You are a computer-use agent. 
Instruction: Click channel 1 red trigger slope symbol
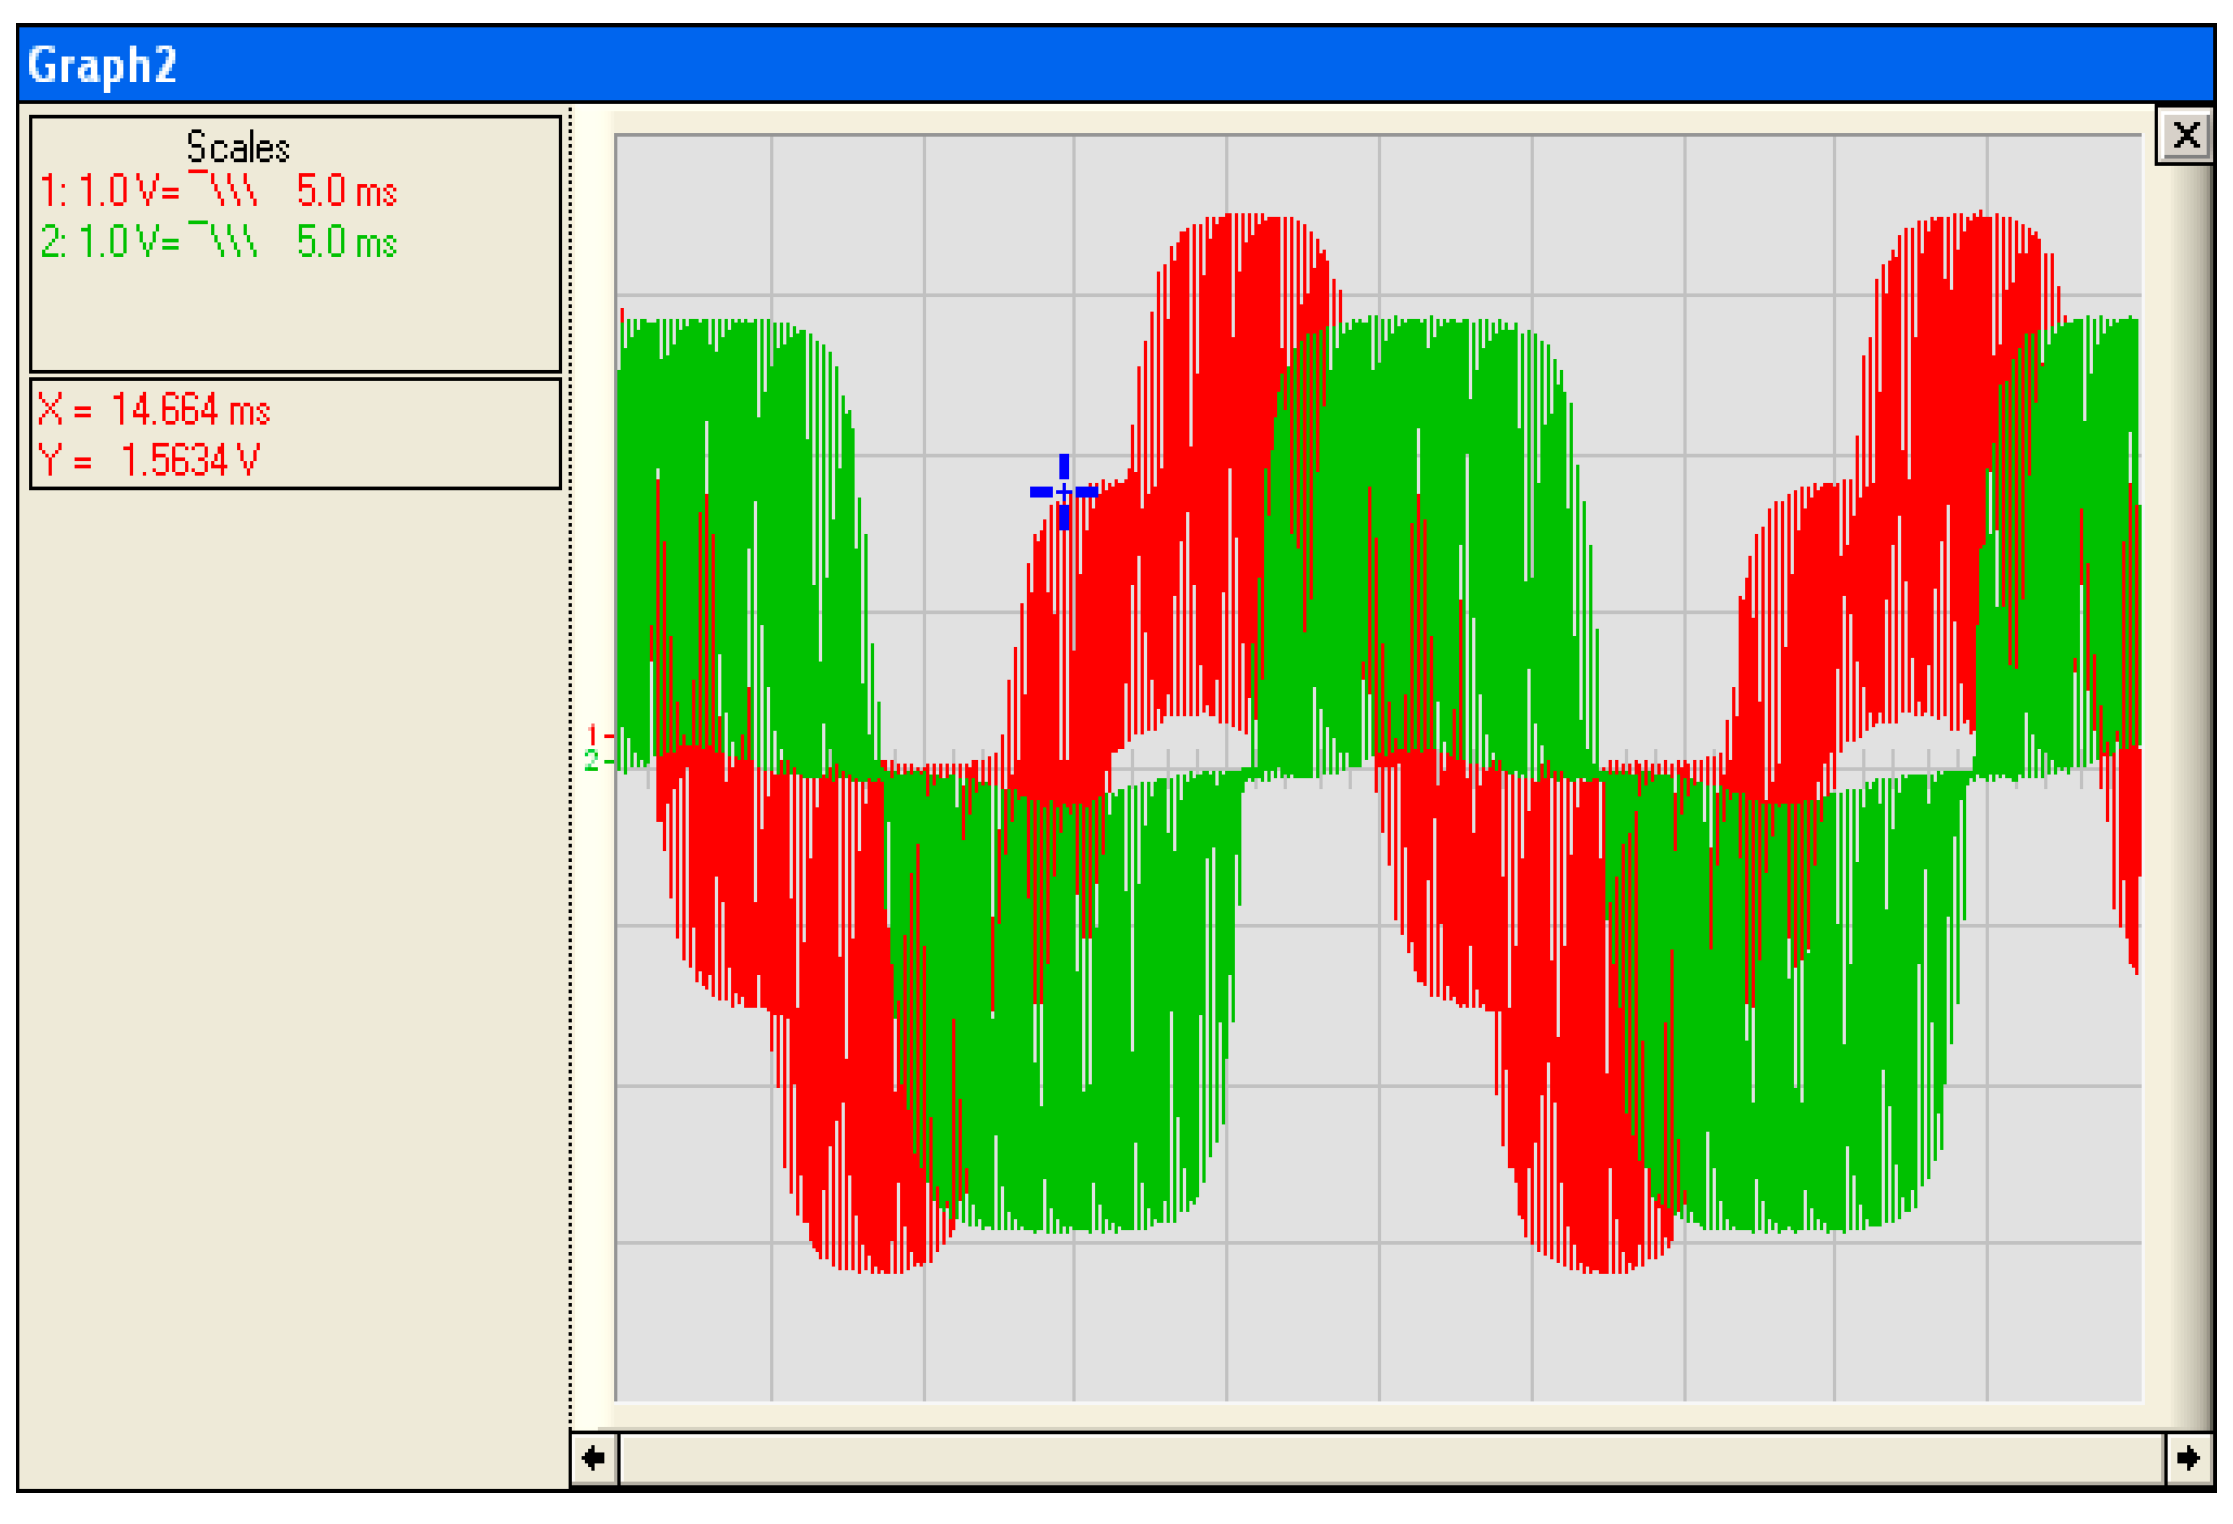(224, 189)
